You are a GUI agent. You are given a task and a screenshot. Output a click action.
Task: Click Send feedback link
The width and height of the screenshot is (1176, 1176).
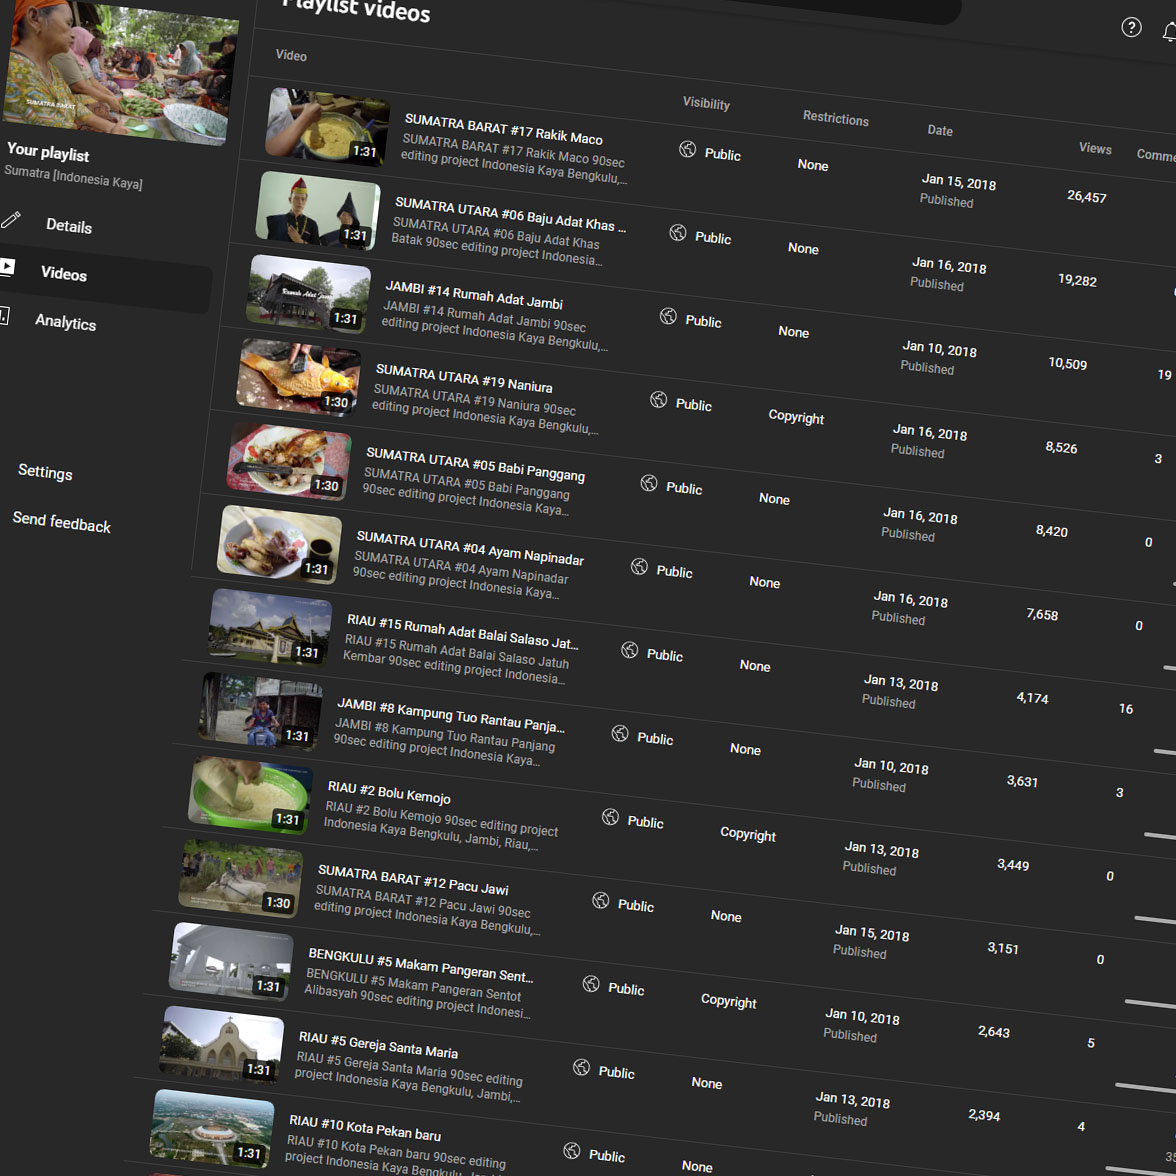click(61, 522)
